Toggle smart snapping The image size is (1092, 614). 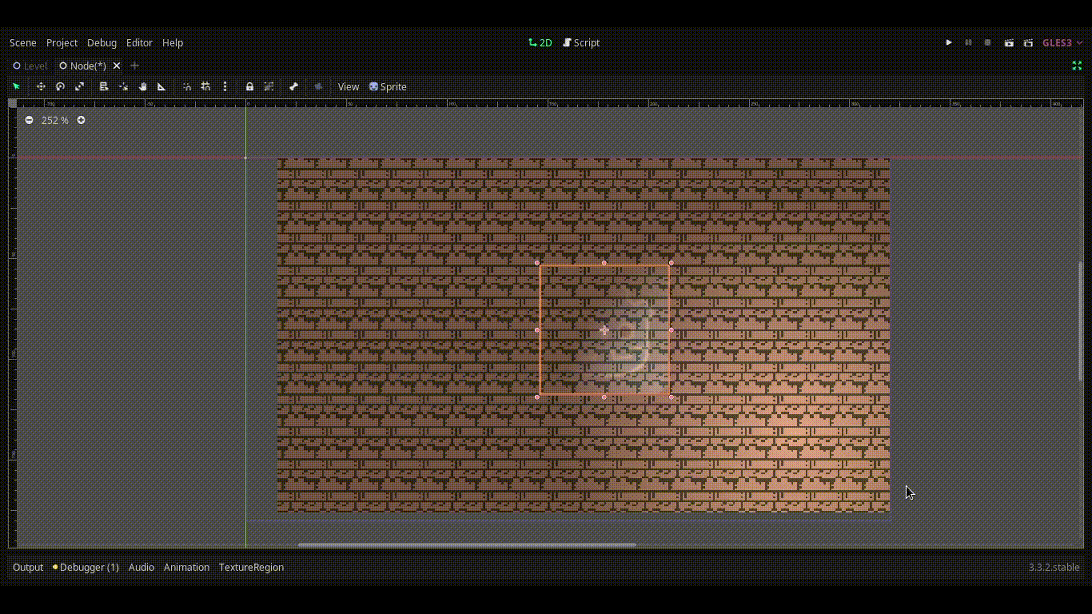(x=187, y=87)
